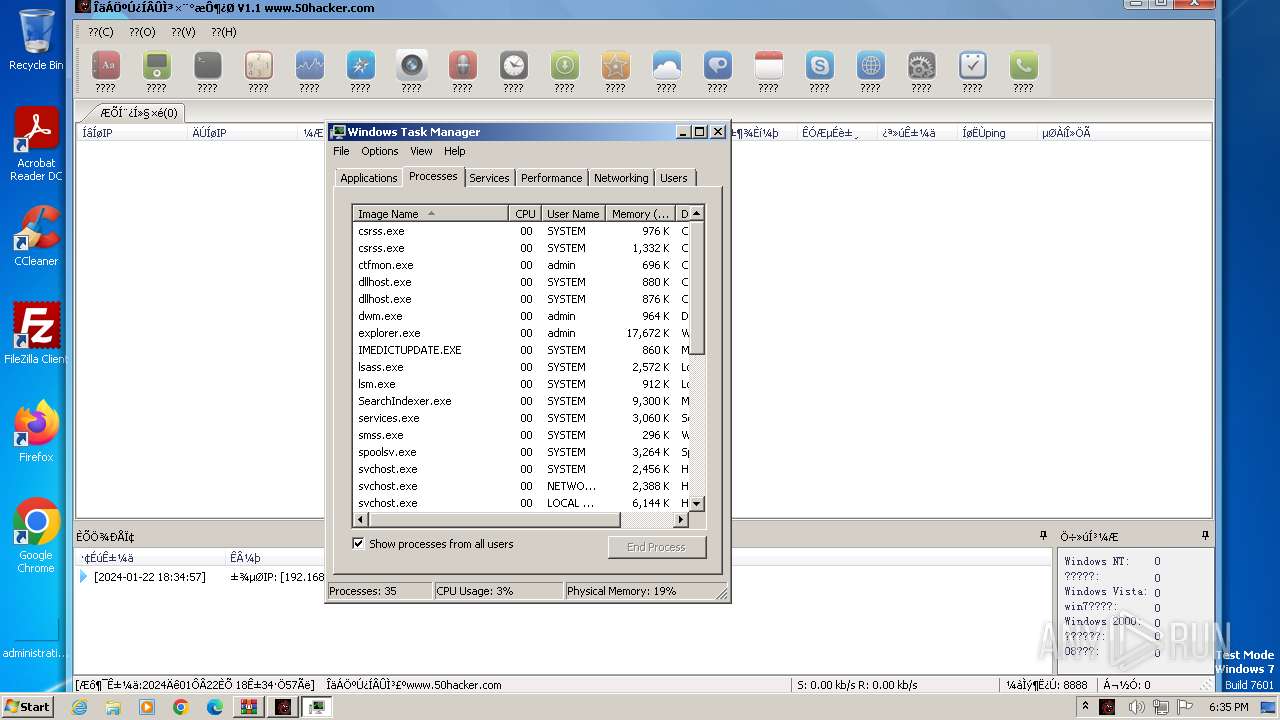Click the blue cloud toolbar icon
1280x720 pixels.
(x=667, y=66)
